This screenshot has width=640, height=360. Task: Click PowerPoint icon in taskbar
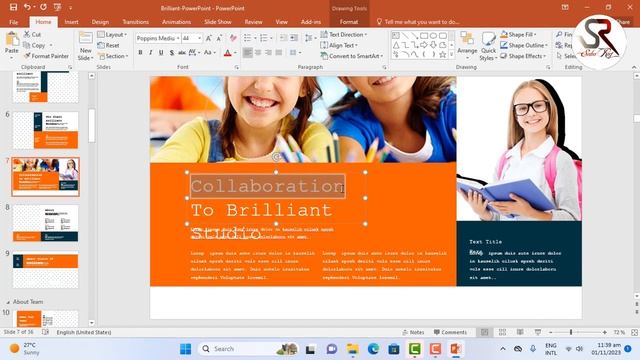point(456,349)
